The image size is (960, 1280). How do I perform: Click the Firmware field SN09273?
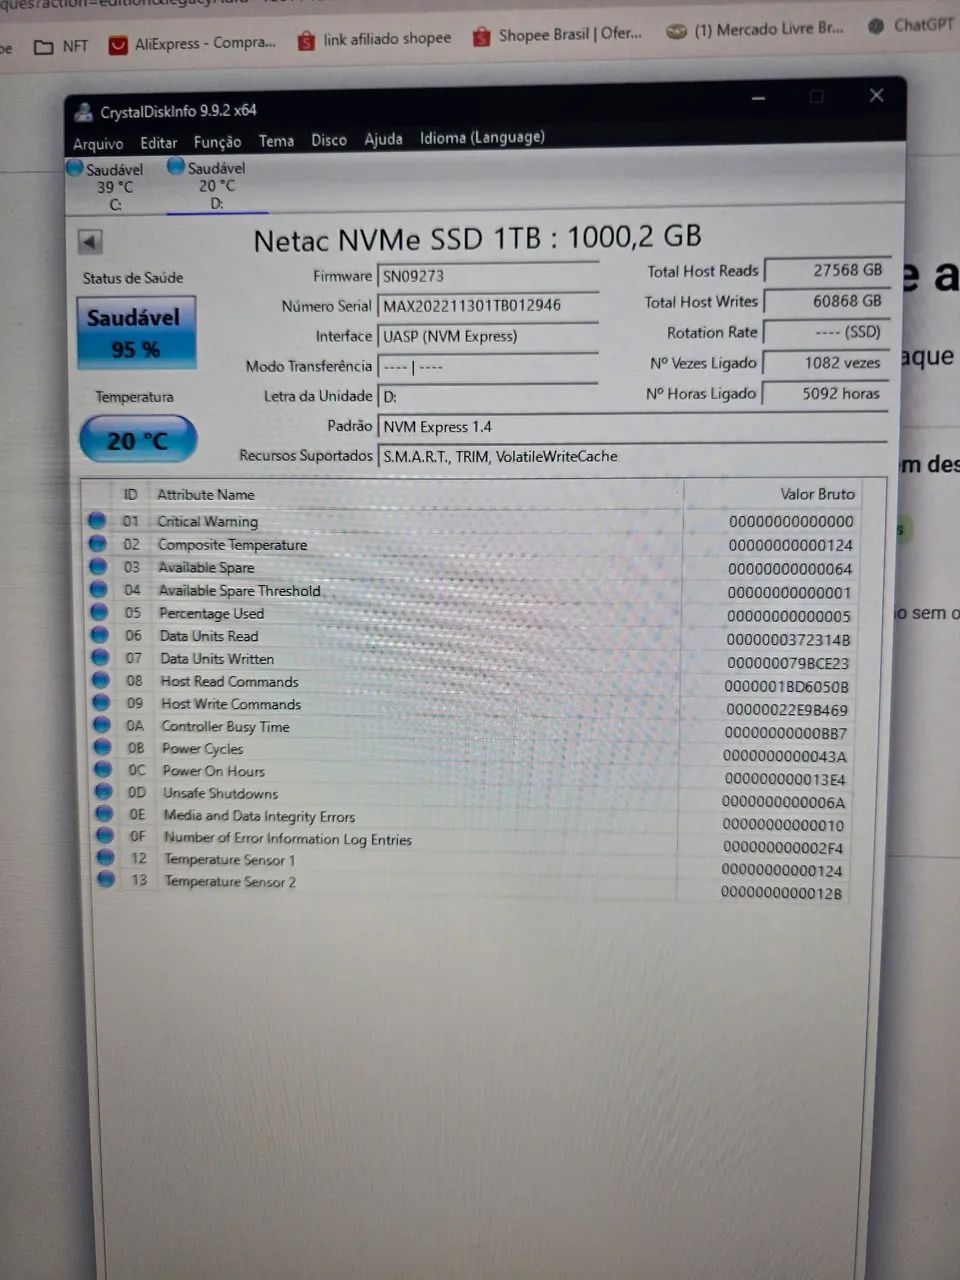point(487,276)
